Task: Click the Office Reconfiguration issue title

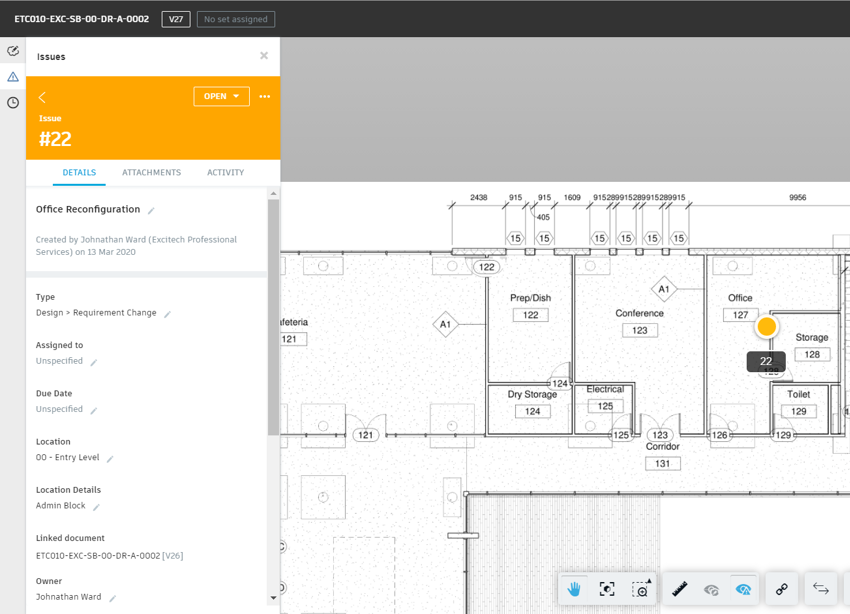Action: [x=88, y=209]
